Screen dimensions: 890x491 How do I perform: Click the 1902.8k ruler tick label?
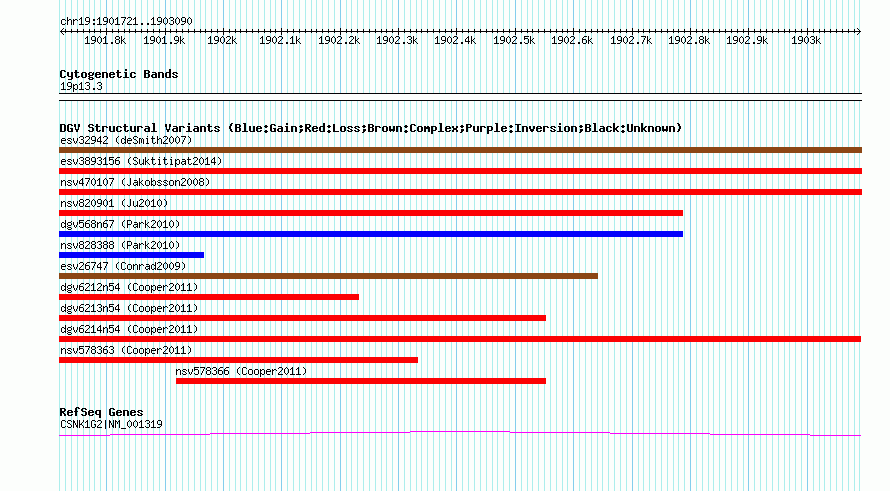click(x=689, y=40)
